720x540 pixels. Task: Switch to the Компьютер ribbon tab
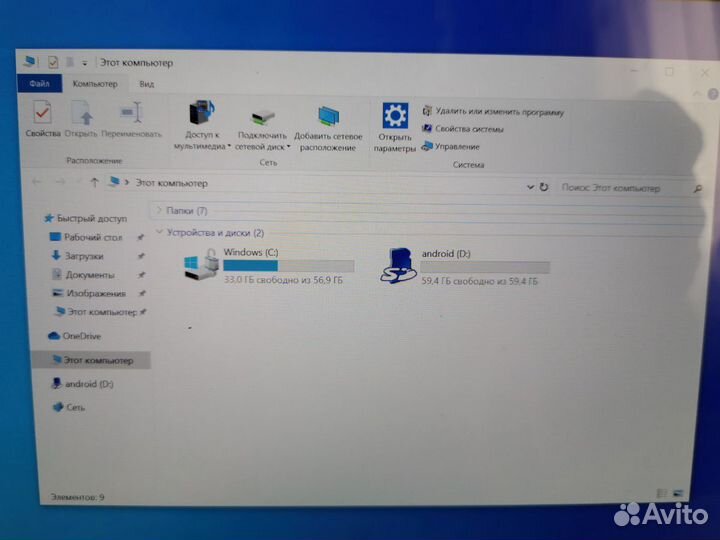(x=95, y=84)
